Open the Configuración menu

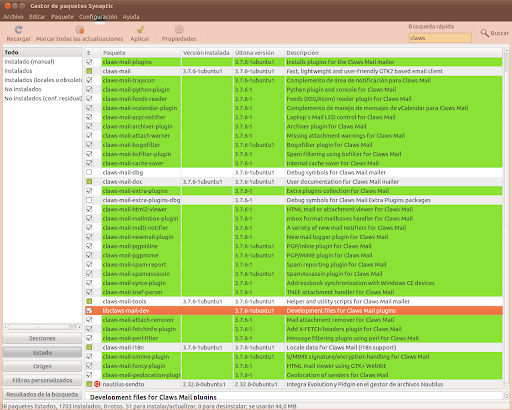98,17
